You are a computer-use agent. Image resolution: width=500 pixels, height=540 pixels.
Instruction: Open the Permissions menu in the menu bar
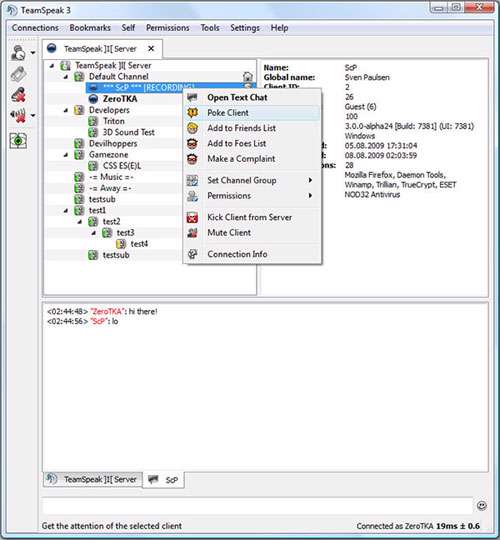[x=168, y=28]
